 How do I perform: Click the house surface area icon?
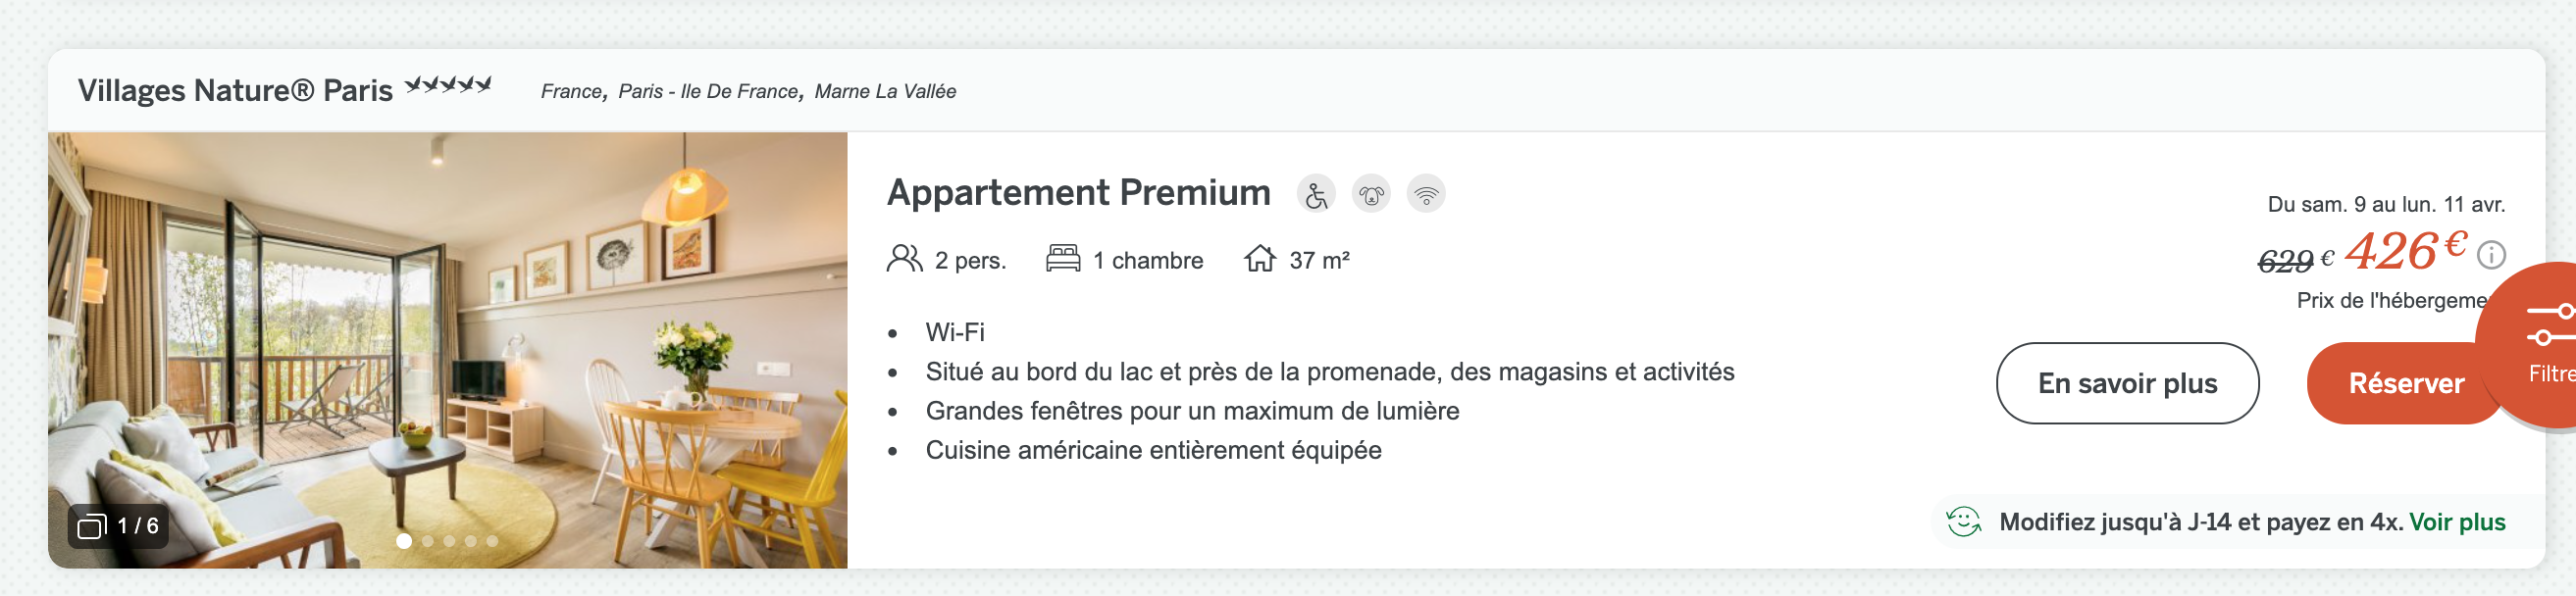coord(1260,259)
